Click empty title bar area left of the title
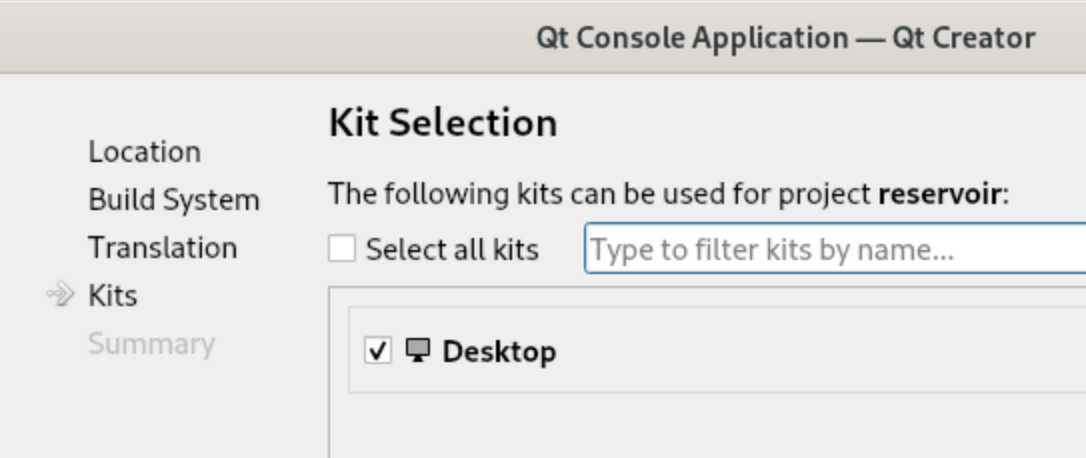Image resolution: width=1086 pixels, height=458 pixels. [250, 38]
